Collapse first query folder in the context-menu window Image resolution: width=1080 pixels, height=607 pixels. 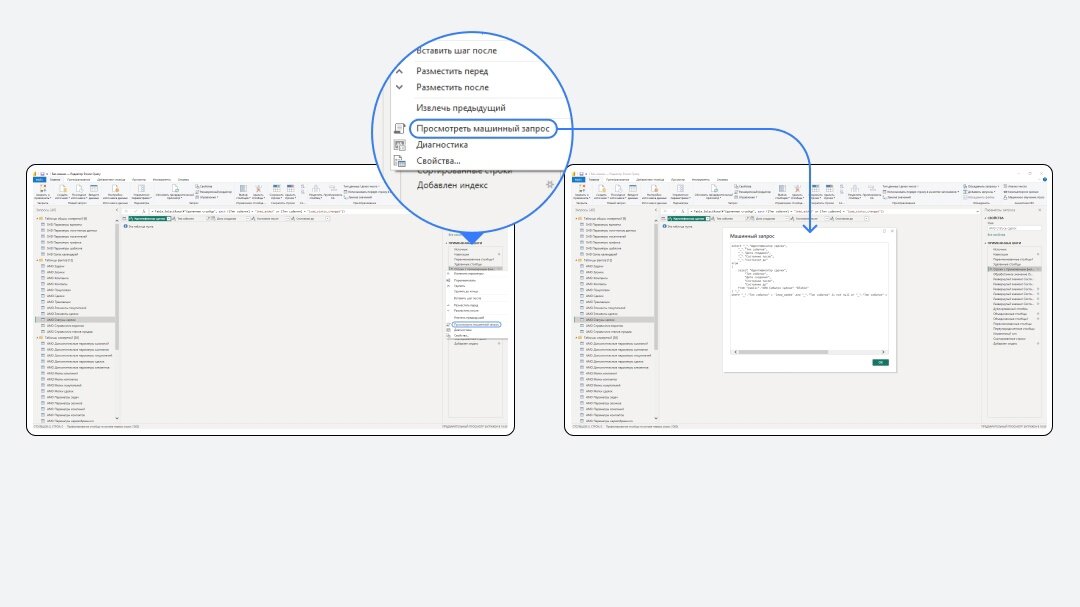(37, 218)
